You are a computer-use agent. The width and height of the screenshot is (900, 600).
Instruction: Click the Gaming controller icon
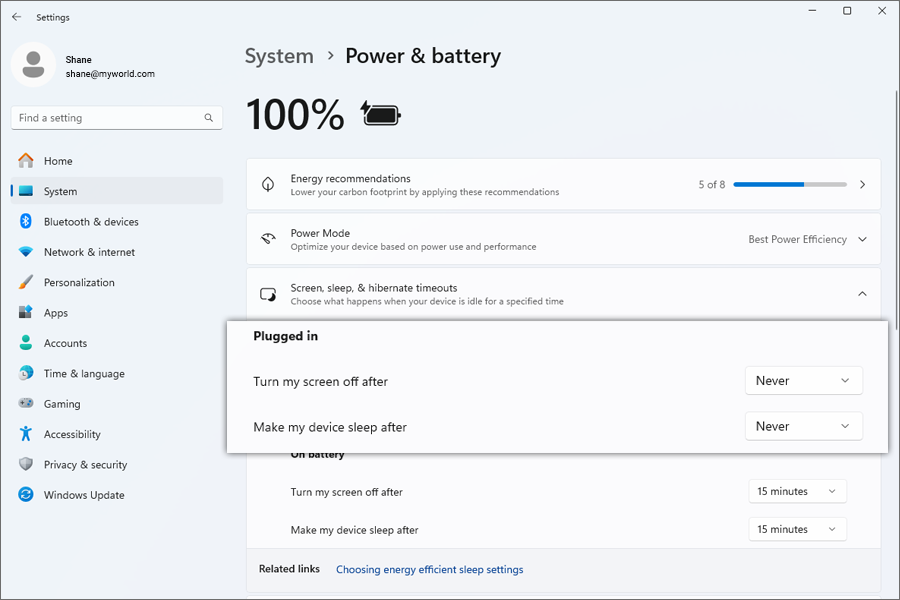coord(26,404)
